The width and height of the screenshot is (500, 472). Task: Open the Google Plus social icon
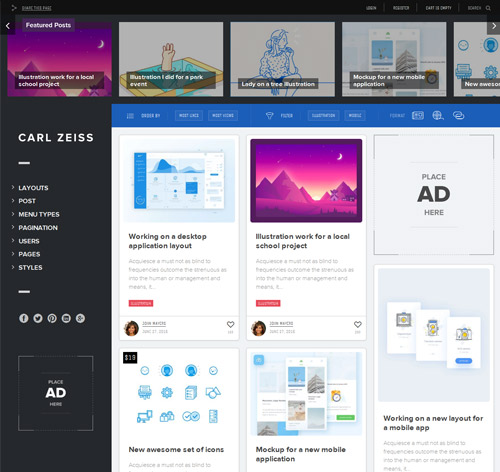coord(80,318)
